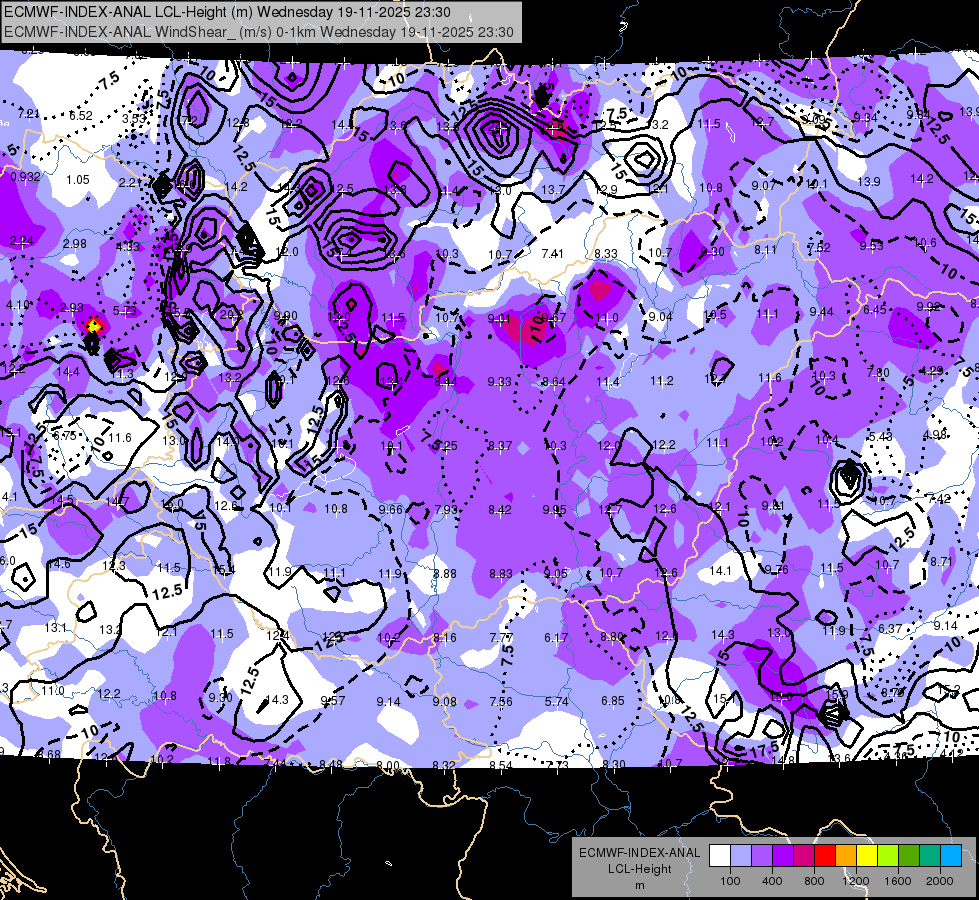Screen dimensions: 979x900
Task: Click the legend tick value '800'
Action: (814, 881)
